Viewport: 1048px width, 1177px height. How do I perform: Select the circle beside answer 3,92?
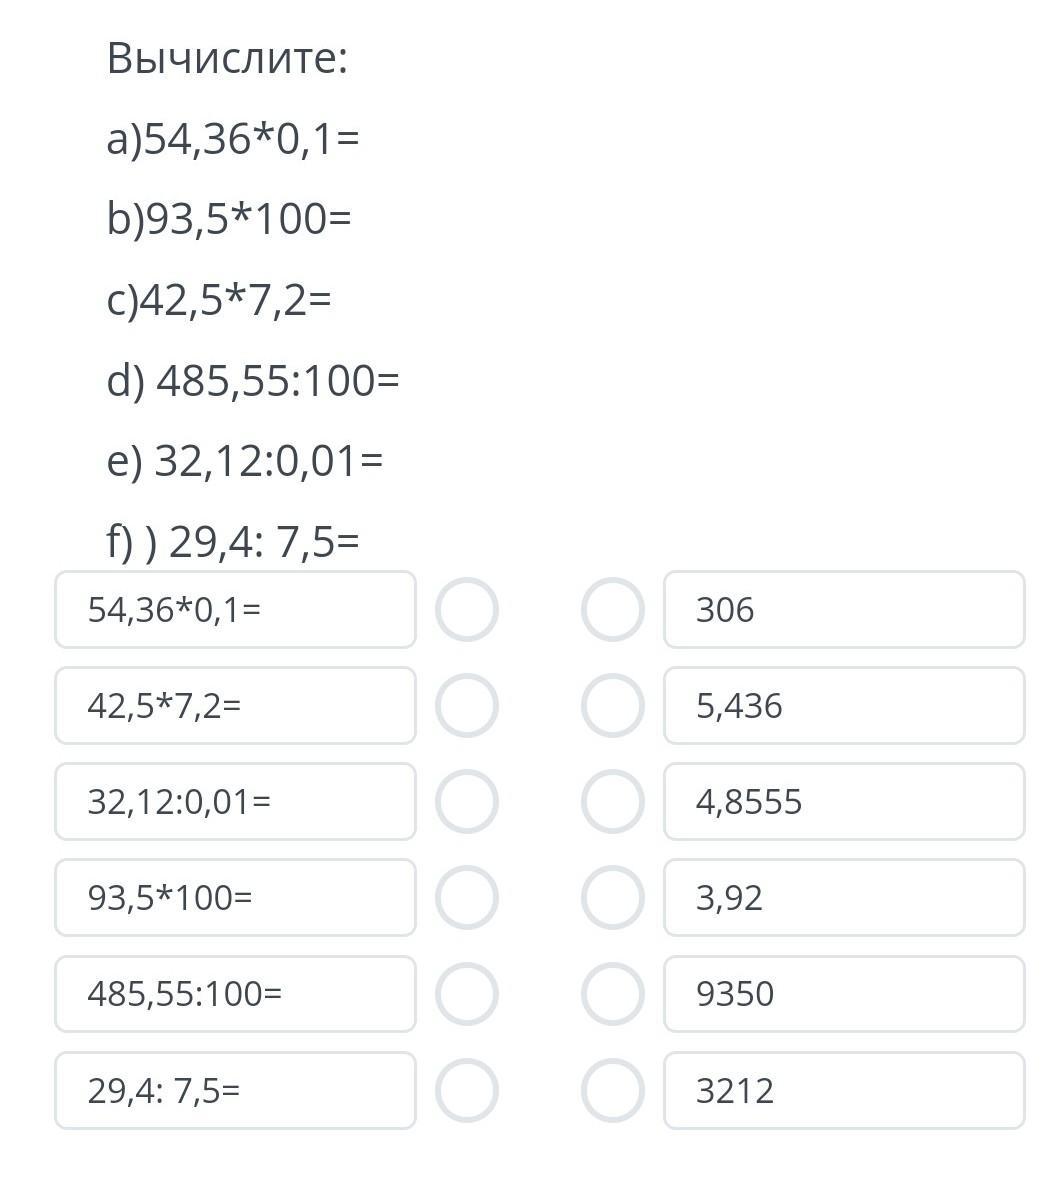pos(613,898)
